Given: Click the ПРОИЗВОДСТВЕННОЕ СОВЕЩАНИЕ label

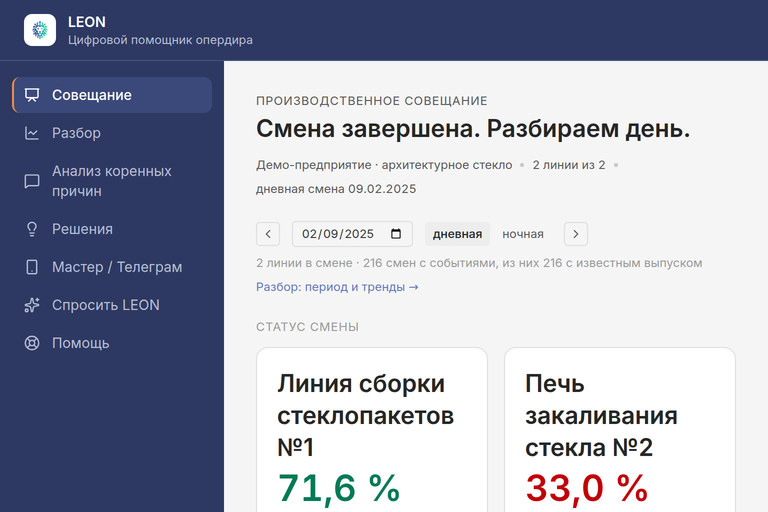Looking at the screenshot, I should (x=372, y=101).
